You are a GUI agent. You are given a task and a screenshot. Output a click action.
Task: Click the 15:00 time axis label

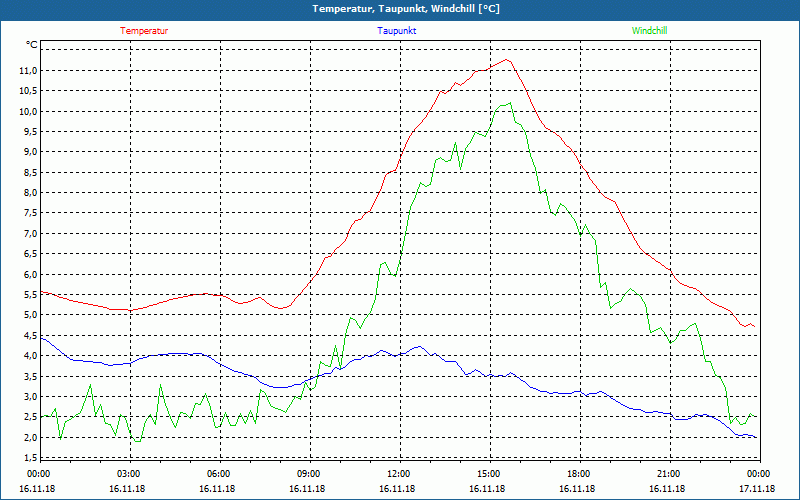(x=489, y=474)
